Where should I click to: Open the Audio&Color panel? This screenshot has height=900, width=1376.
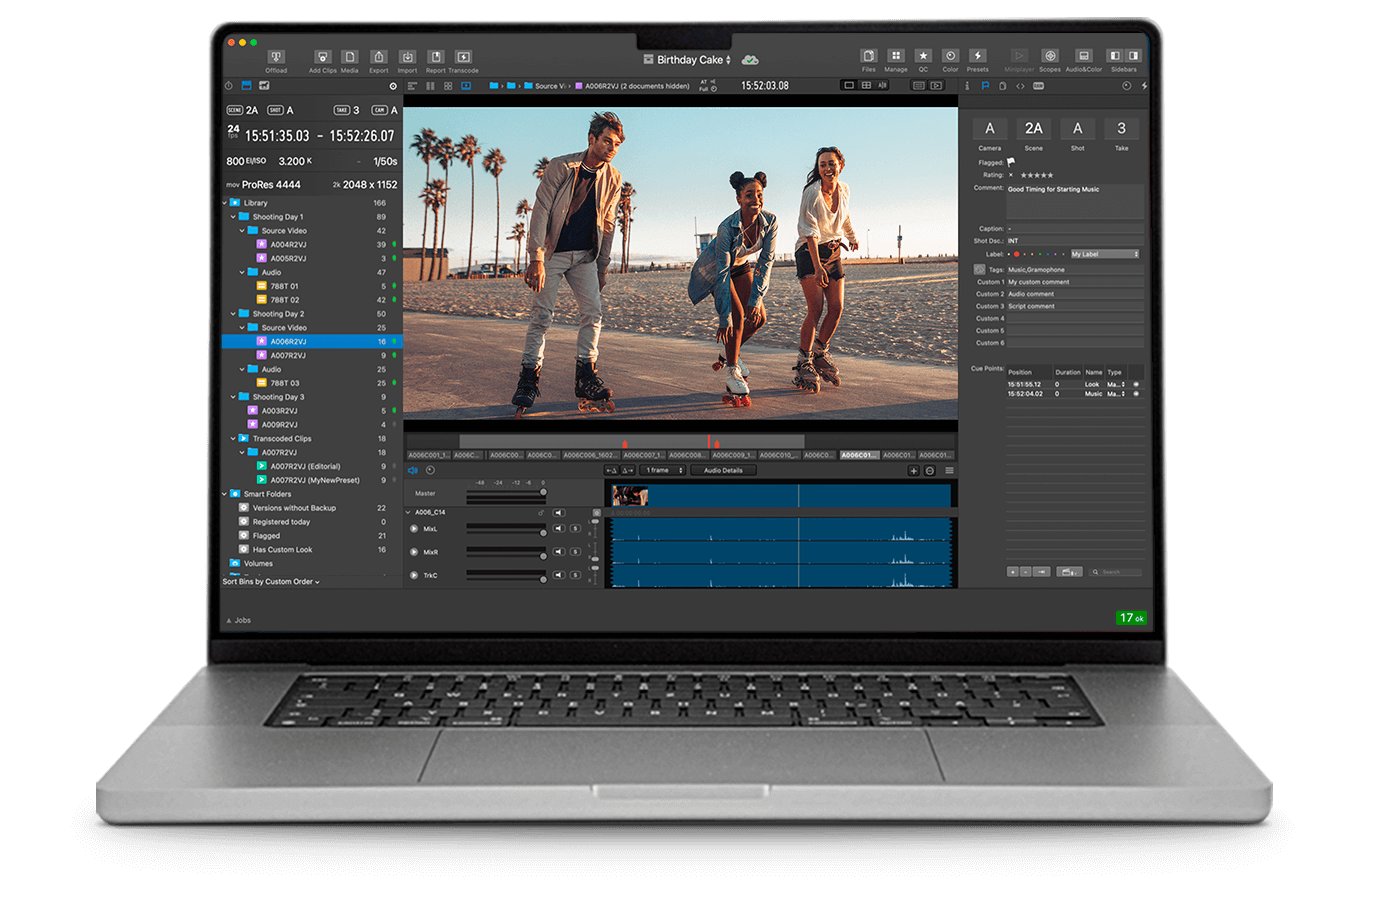(1083, 57)
